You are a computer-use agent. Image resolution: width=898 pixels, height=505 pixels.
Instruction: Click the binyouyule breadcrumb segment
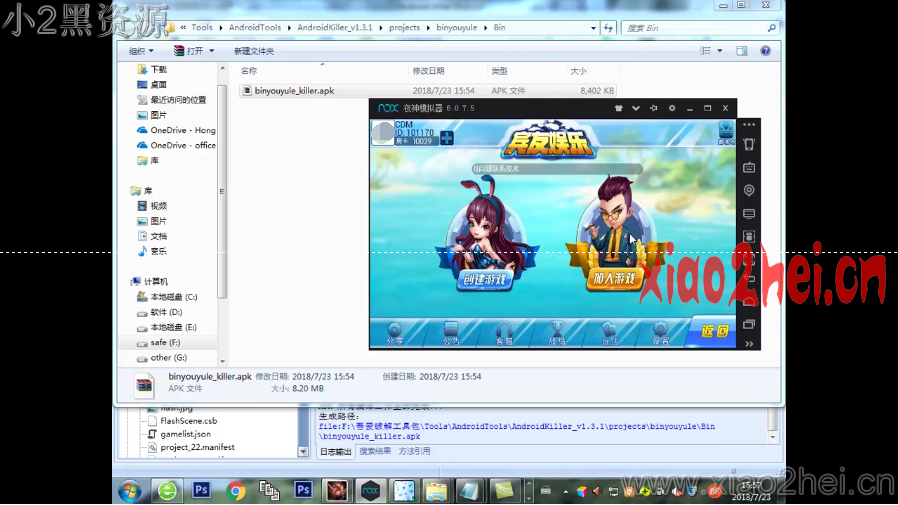[456, 27]
